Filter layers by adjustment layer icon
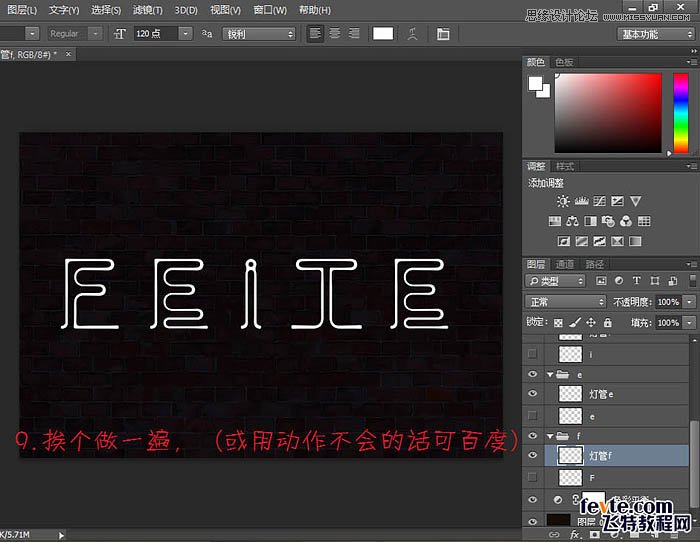The image size is (700, 542). 619,281
